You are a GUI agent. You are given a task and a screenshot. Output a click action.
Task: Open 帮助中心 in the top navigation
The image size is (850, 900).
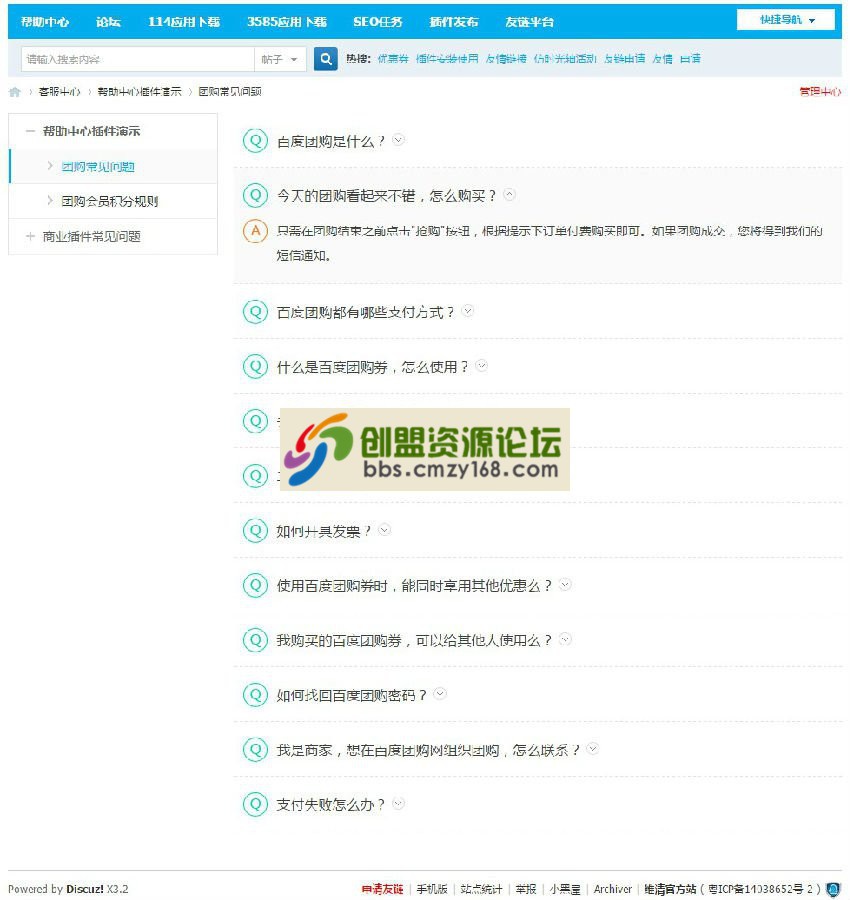[45, 22]
